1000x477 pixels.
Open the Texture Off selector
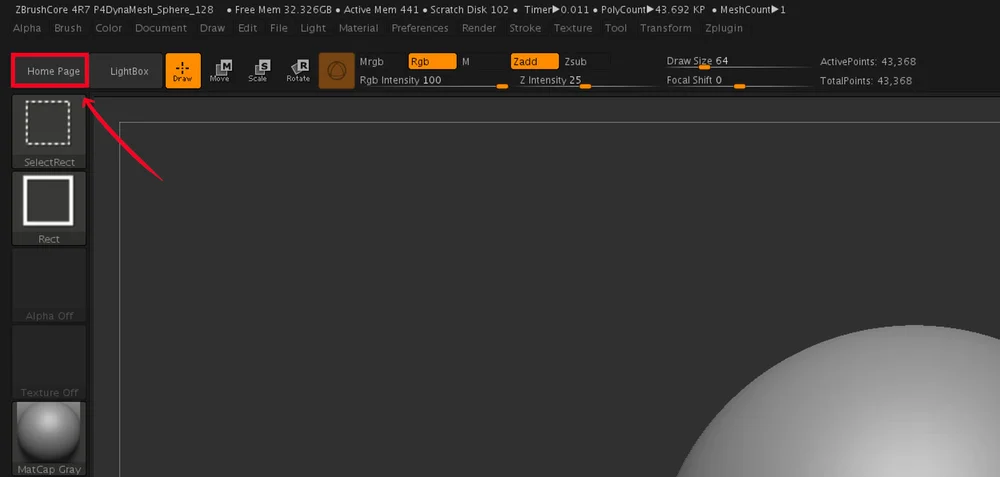point(49,362)
